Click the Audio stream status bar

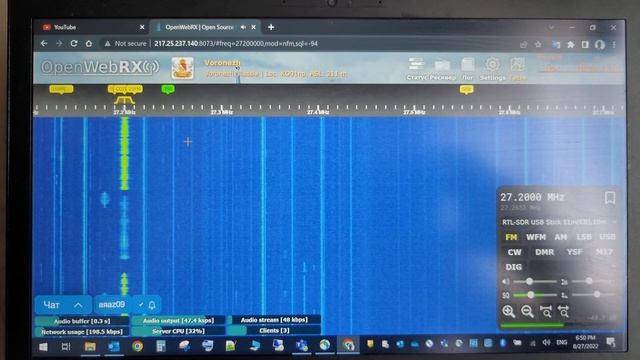click(x=274, y=320)
